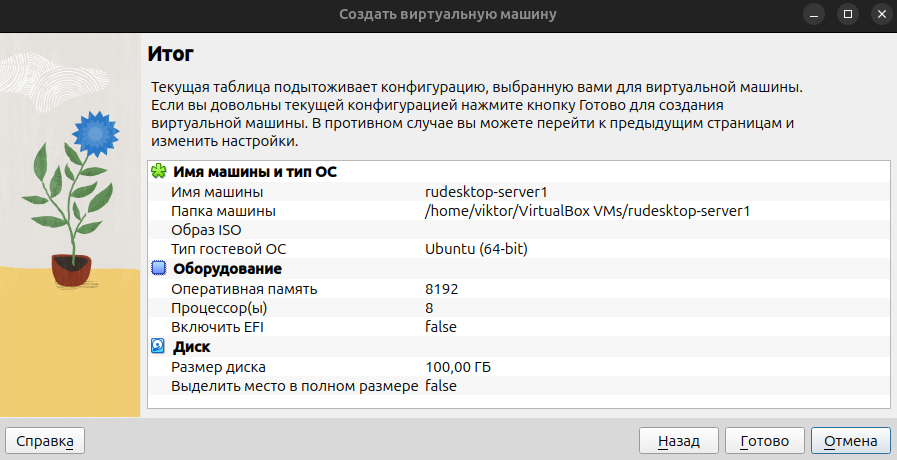Go back with the Назад button
897x460 pixels.
(678, 441)
